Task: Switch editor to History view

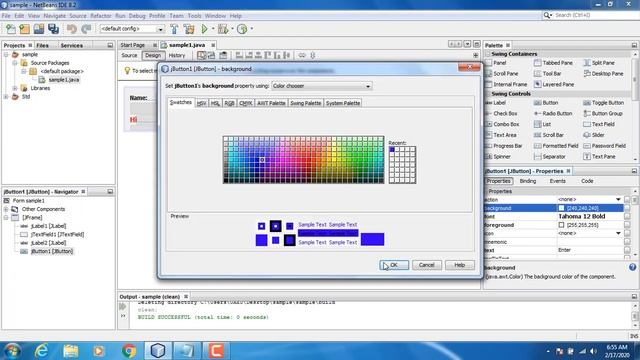Action: click(x=177, y=56)
